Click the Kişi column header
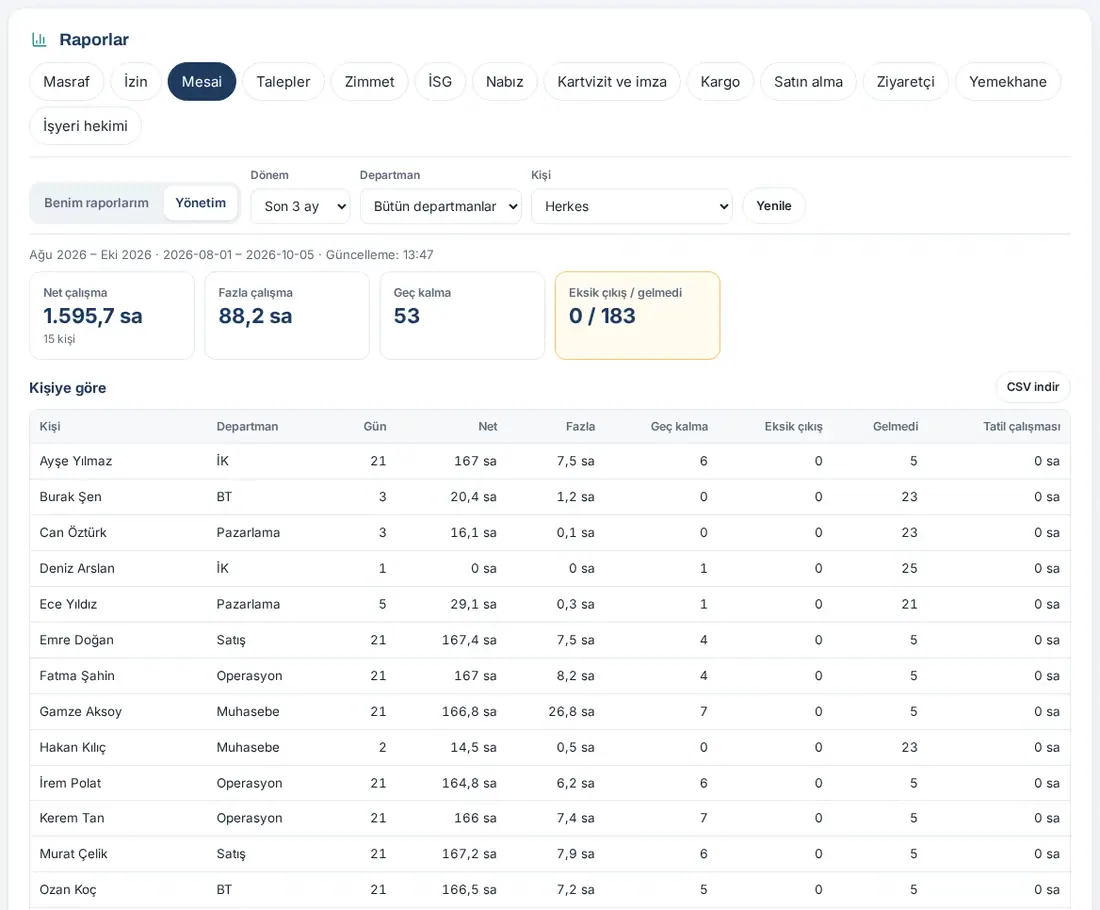The height and width of the screenshot is (910, 1100). point(50,427)
